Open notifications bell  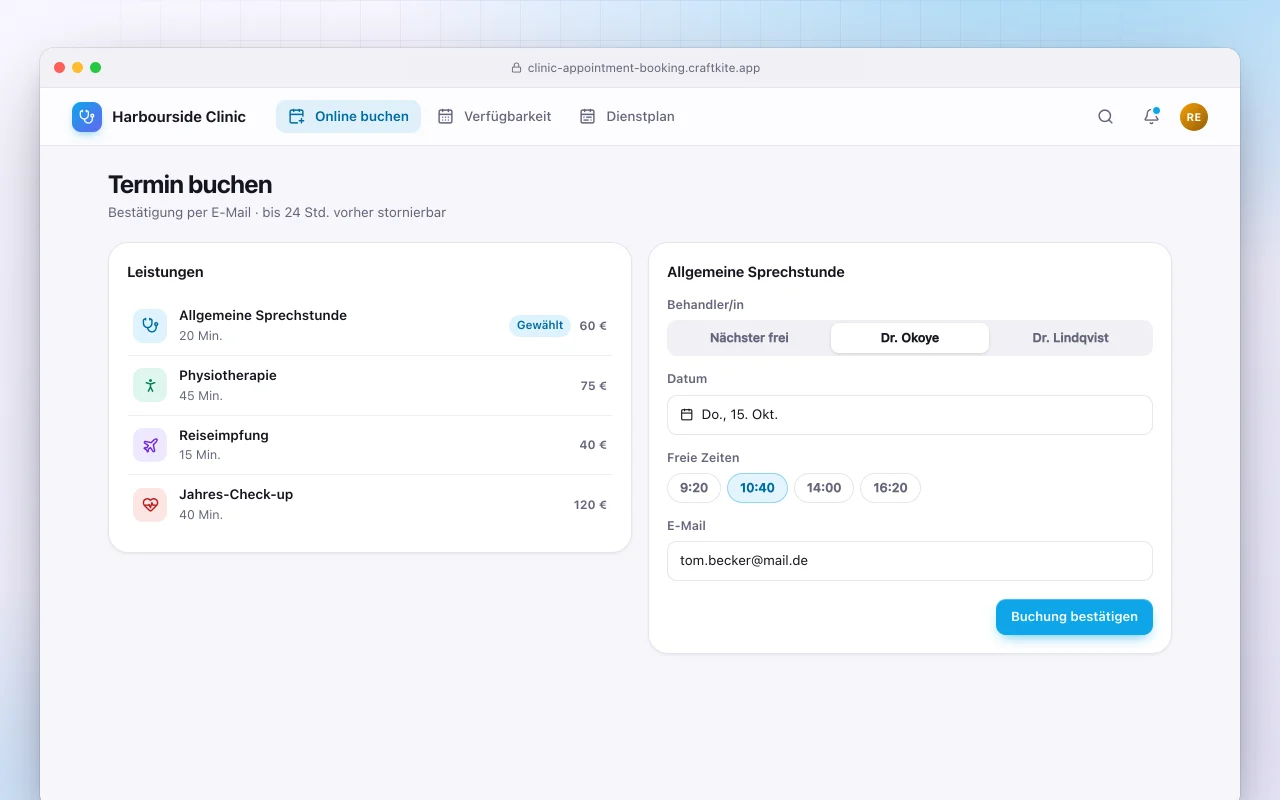1151,117
